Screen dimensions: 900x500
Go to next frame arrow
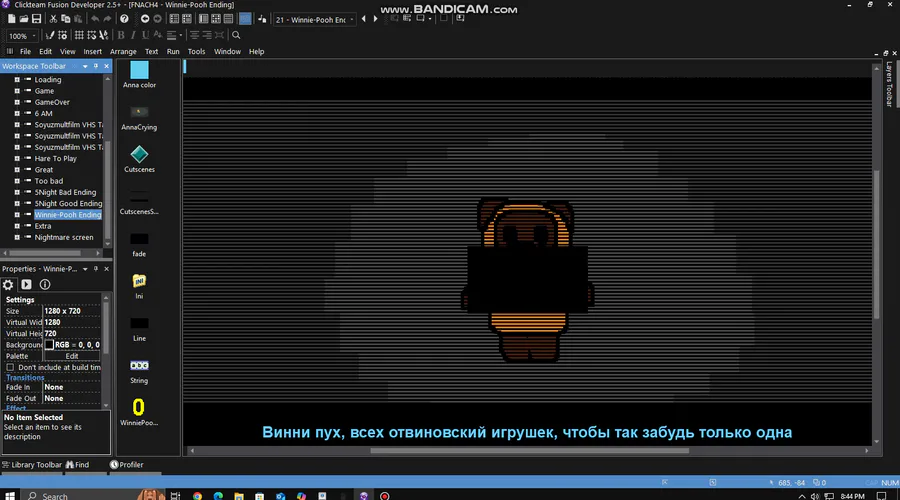point(375,19)
